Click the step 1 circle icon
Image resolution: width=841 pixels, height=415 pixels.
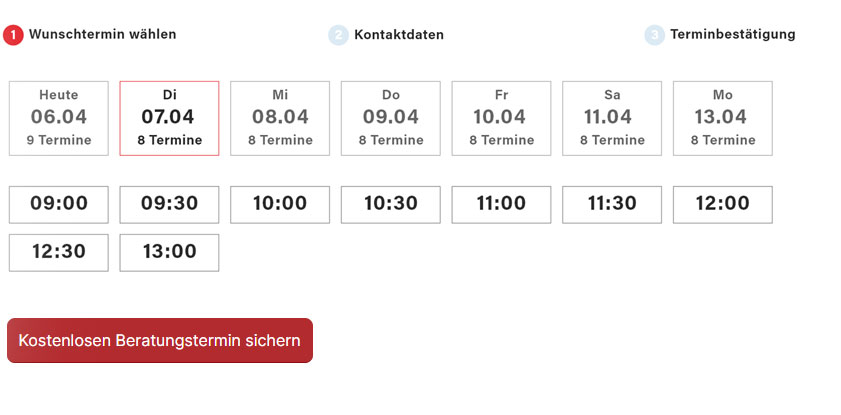tap(13, 35)
